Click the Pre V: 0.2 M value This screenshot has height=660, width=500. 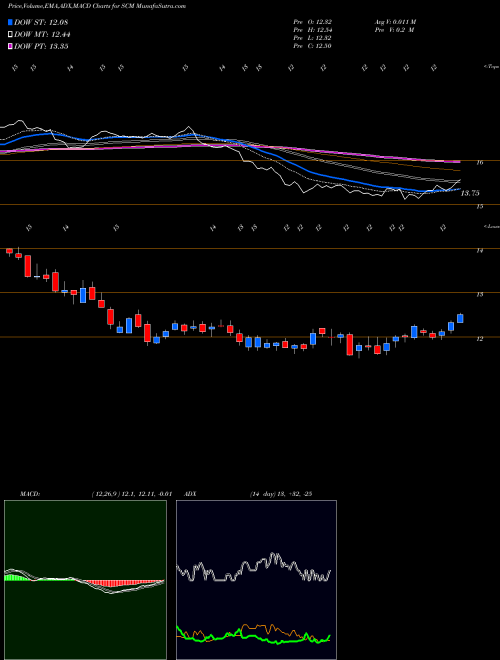(394, 30)
